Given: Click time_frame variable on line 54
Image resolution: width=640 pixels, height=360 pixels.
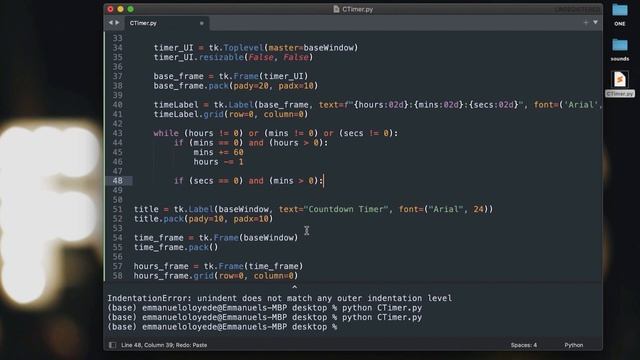Looking at the screenshot, I should pos(158,238).
